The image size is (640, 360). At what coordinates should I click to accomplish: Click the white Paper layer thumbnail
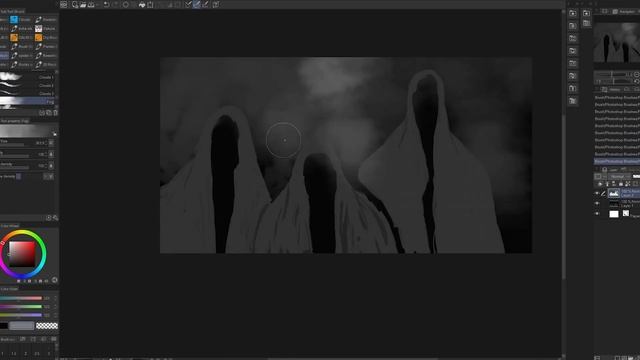click(614, 214)
